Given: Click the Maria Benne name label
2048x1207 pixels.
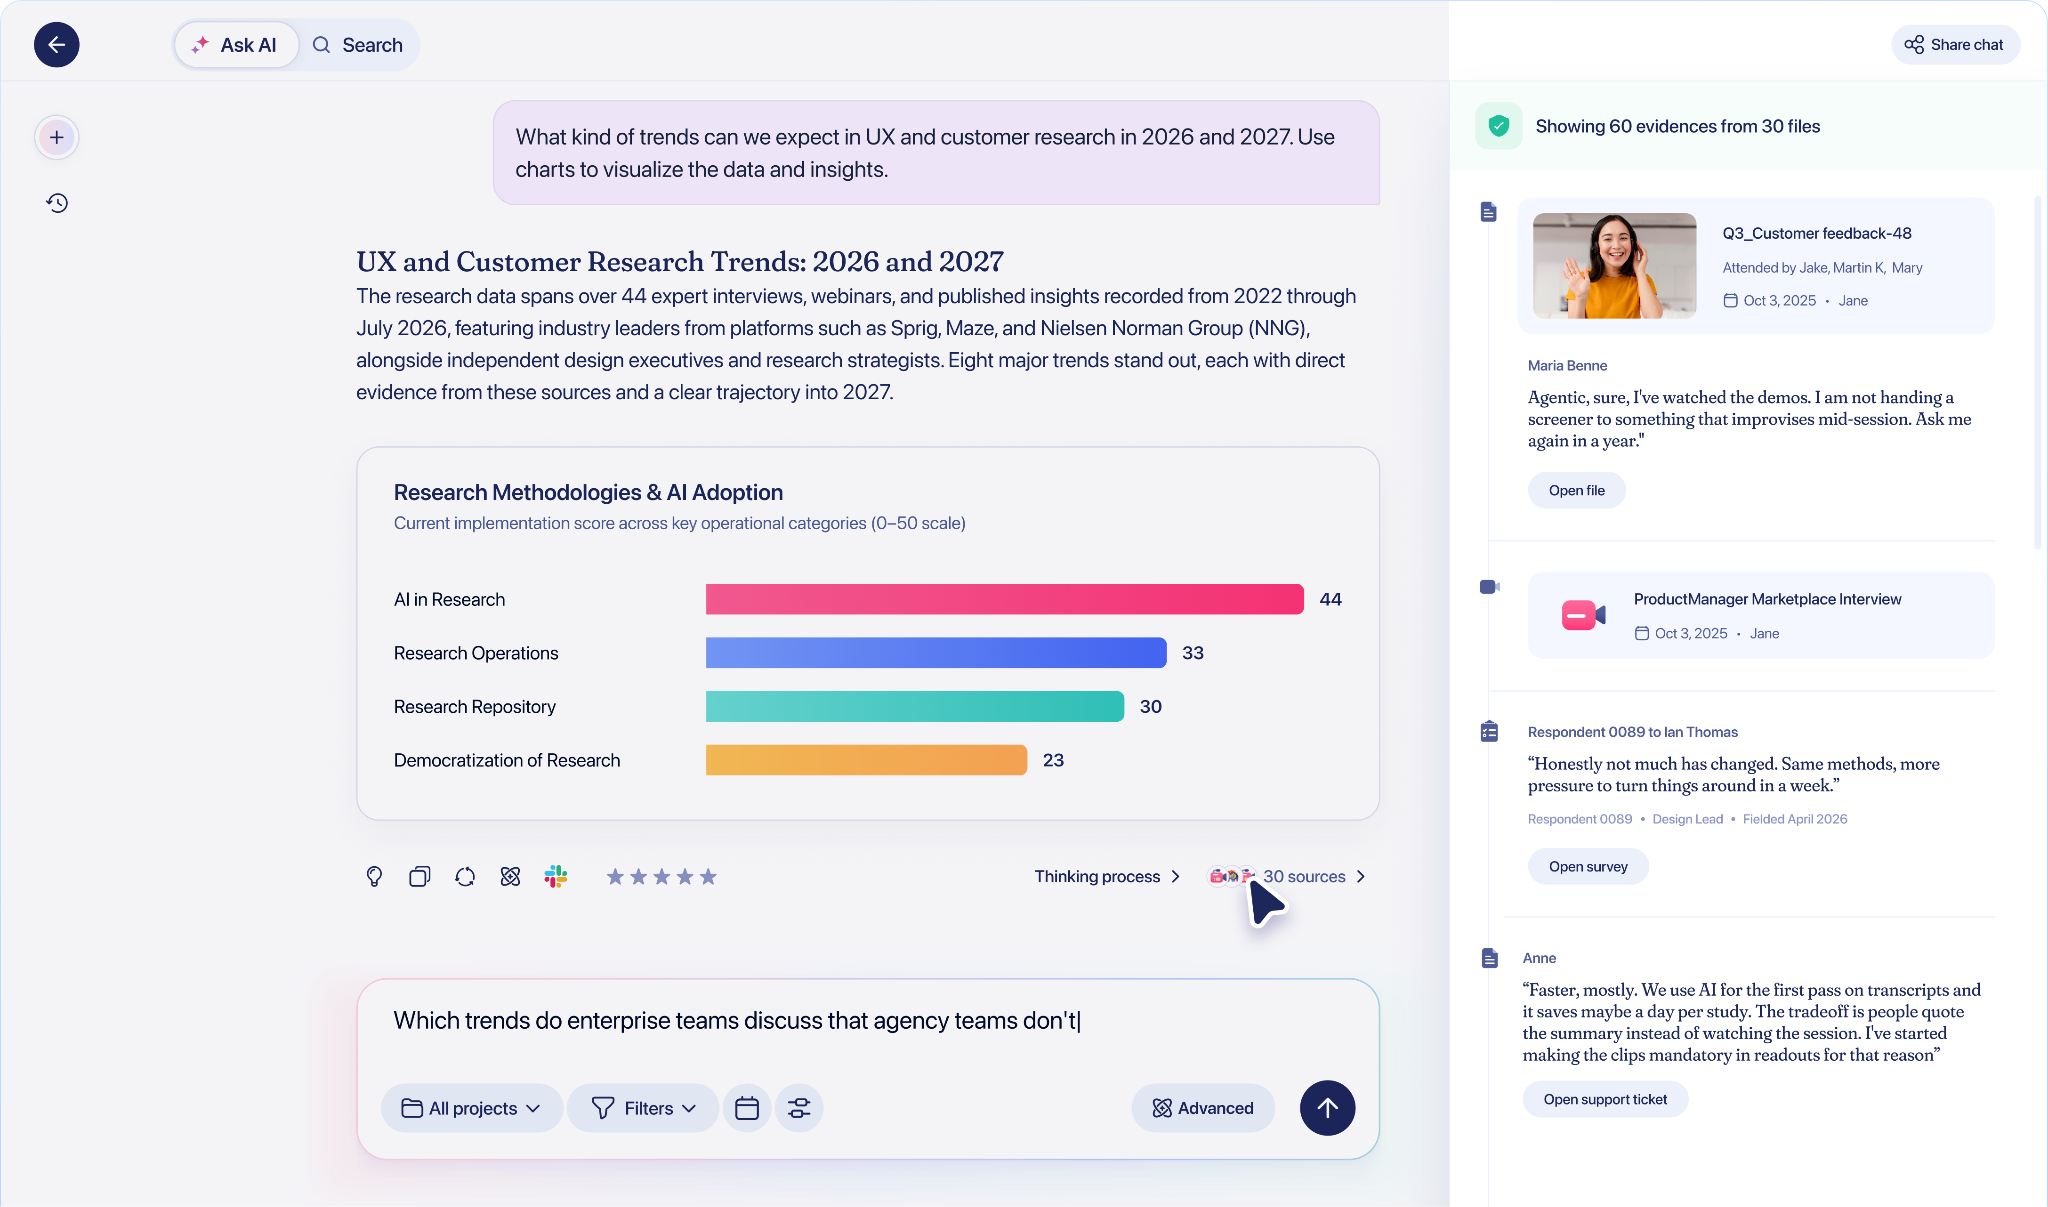Looking at the screenshot, I should click(x=1567, y=365).
